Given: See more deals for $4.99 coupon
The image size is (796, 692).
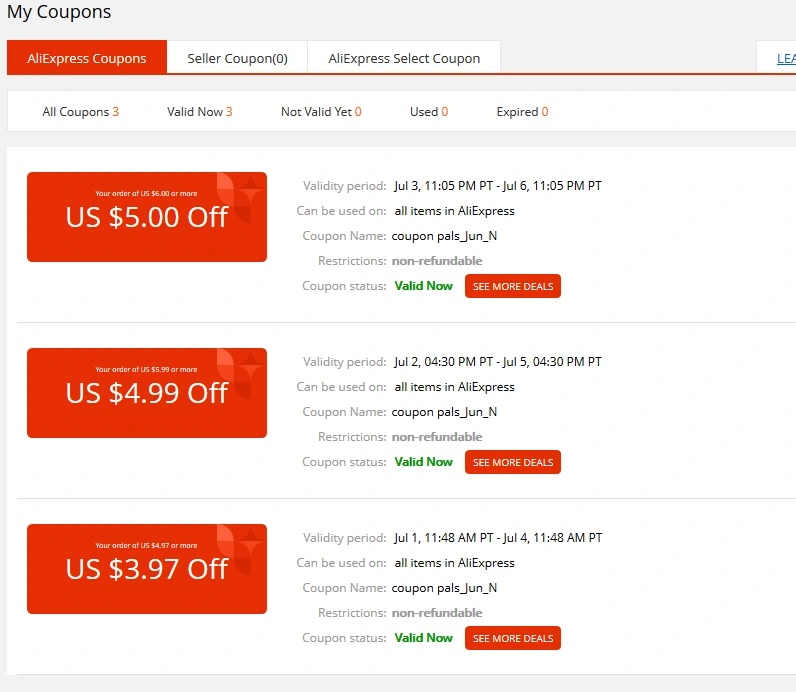Looking at the screenshot, I should [x=513, y=462].
